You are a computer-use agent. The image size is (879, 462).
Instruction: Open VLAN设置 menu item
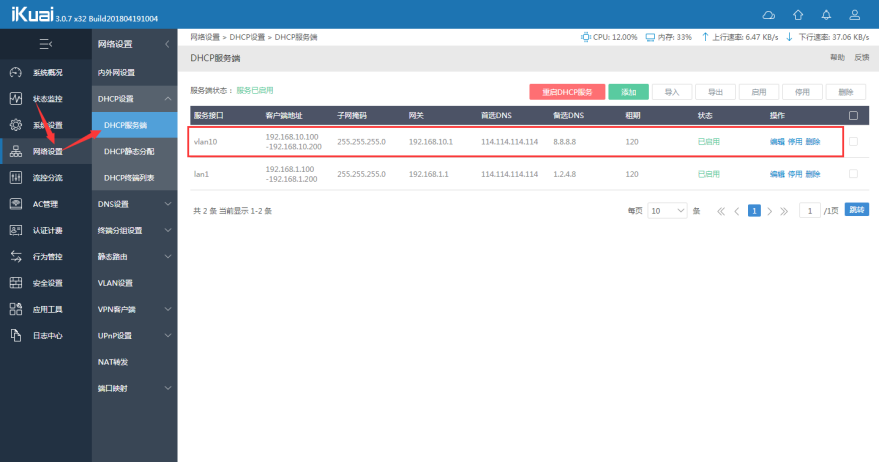tap(135, 283)
